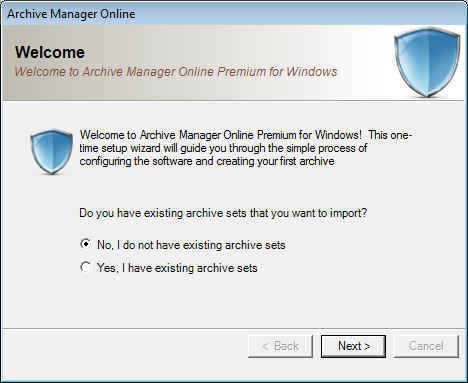Screen dimensions: 468x383
Task: Click the large blue shield logo in header
Action: tap(427, 62)
